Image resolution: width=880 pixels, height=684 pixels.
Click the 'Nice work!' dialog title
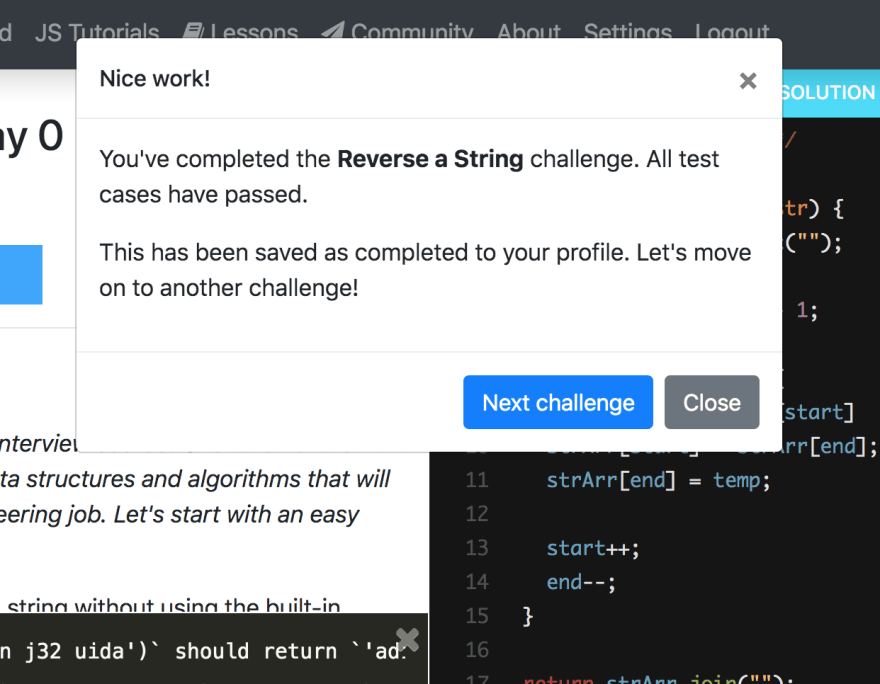coord(155,79)
